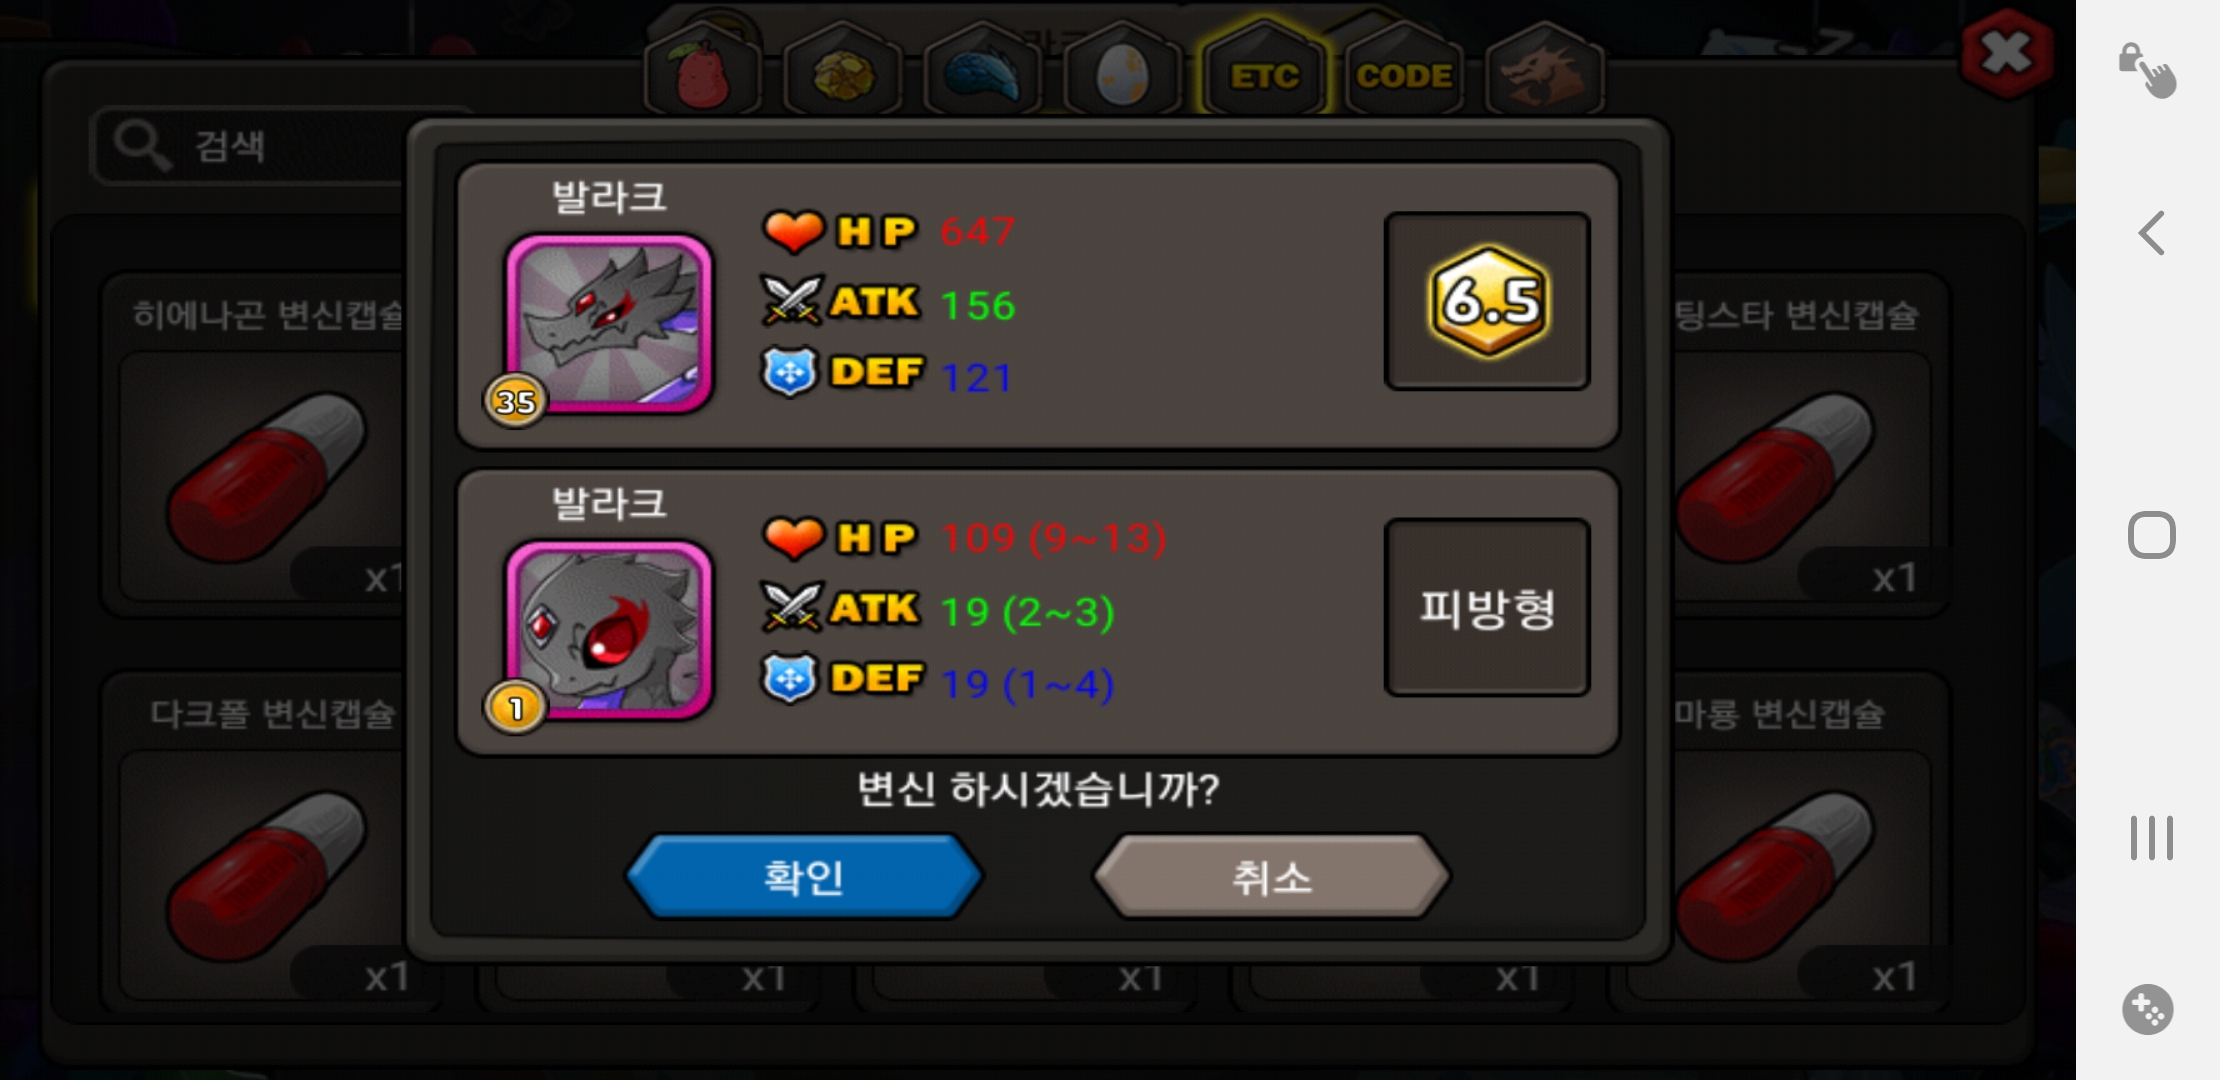Select the level 35 발라크 portrait
Image resolution: width=2220 pixels, height=1080 pixels.
tap(609, 323)
